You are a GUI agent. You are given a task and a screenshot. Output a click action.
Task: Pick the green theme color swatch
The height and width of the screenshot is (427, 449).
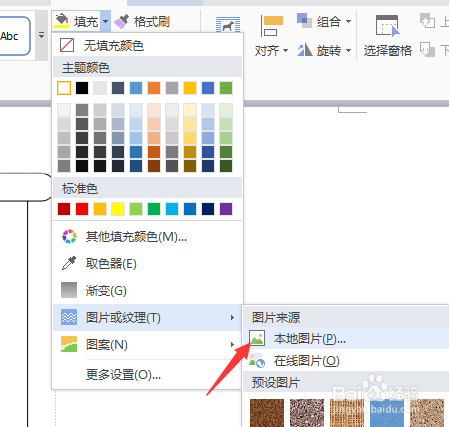pyautogui.click(x=226, y=88)
